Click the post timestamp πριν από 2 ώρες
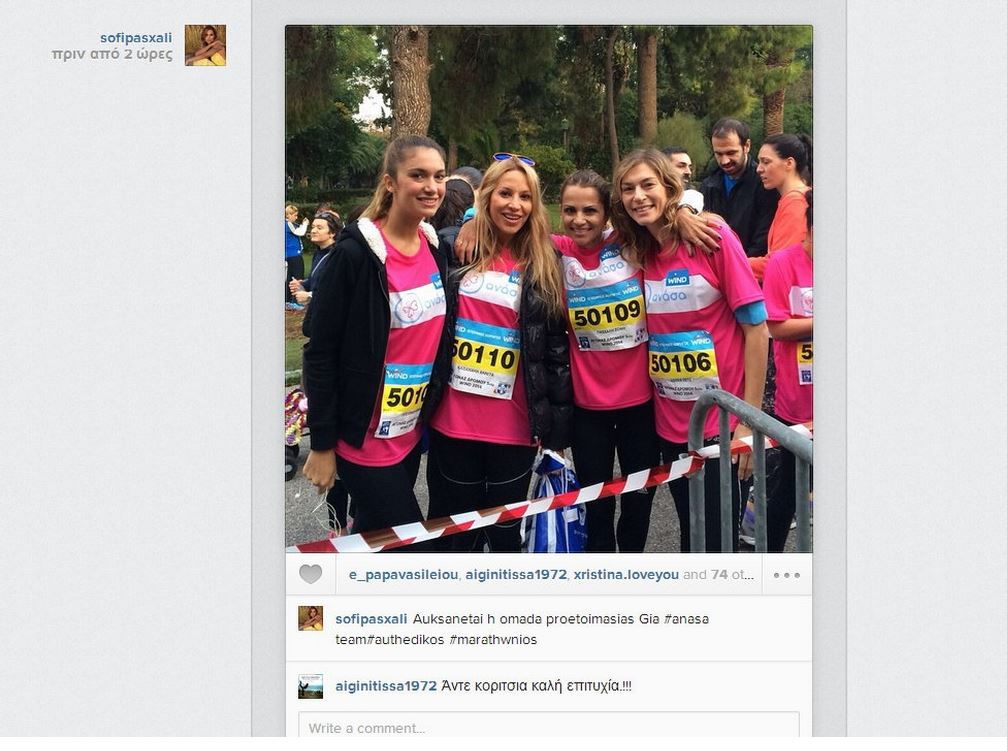This screenshot has height=751, width=1007. 112,55
